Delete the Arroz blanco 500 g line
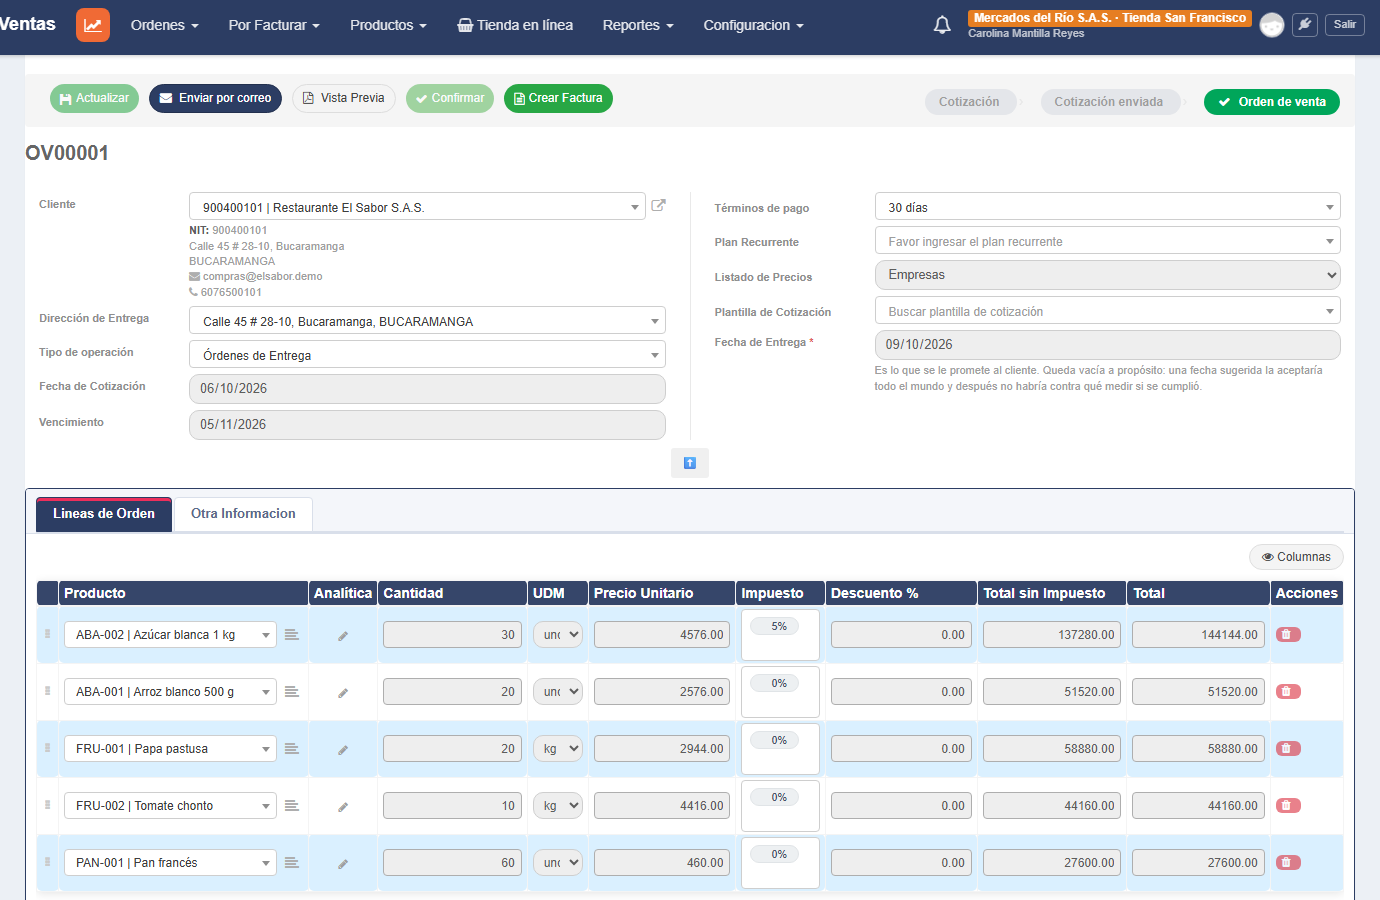The width and height of the screenshot is (1380, 900). 1288,692
